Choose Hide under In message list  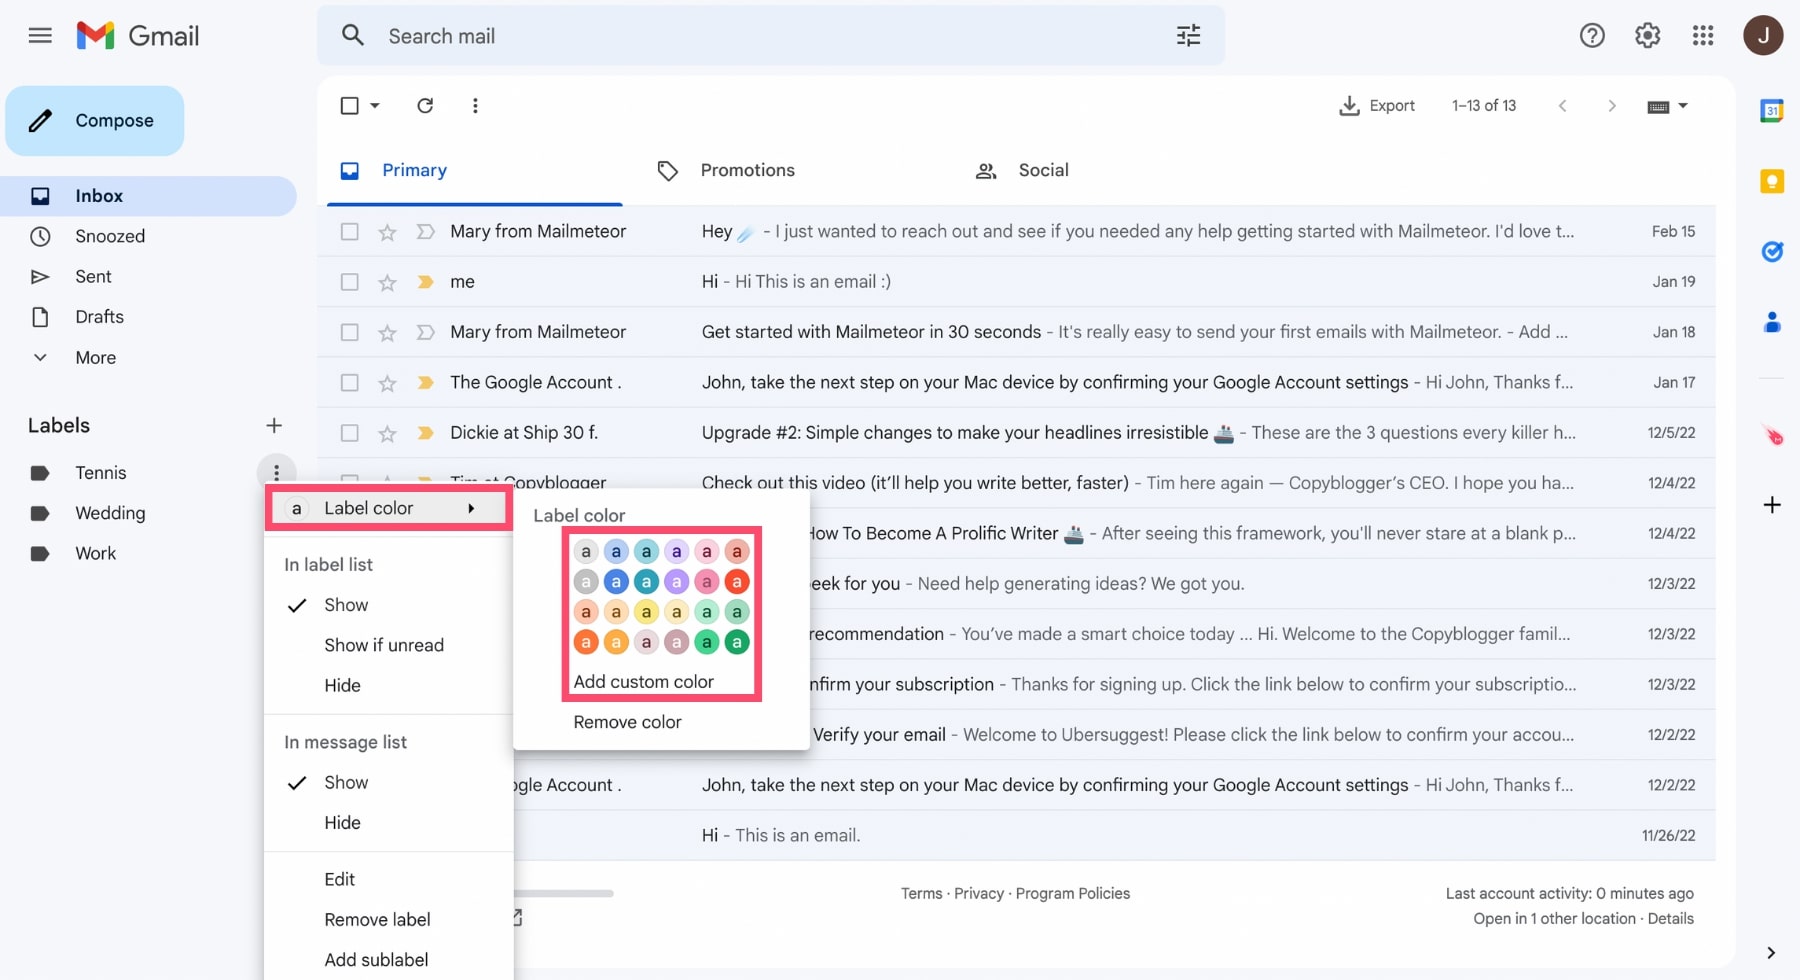tap(342, 823)
